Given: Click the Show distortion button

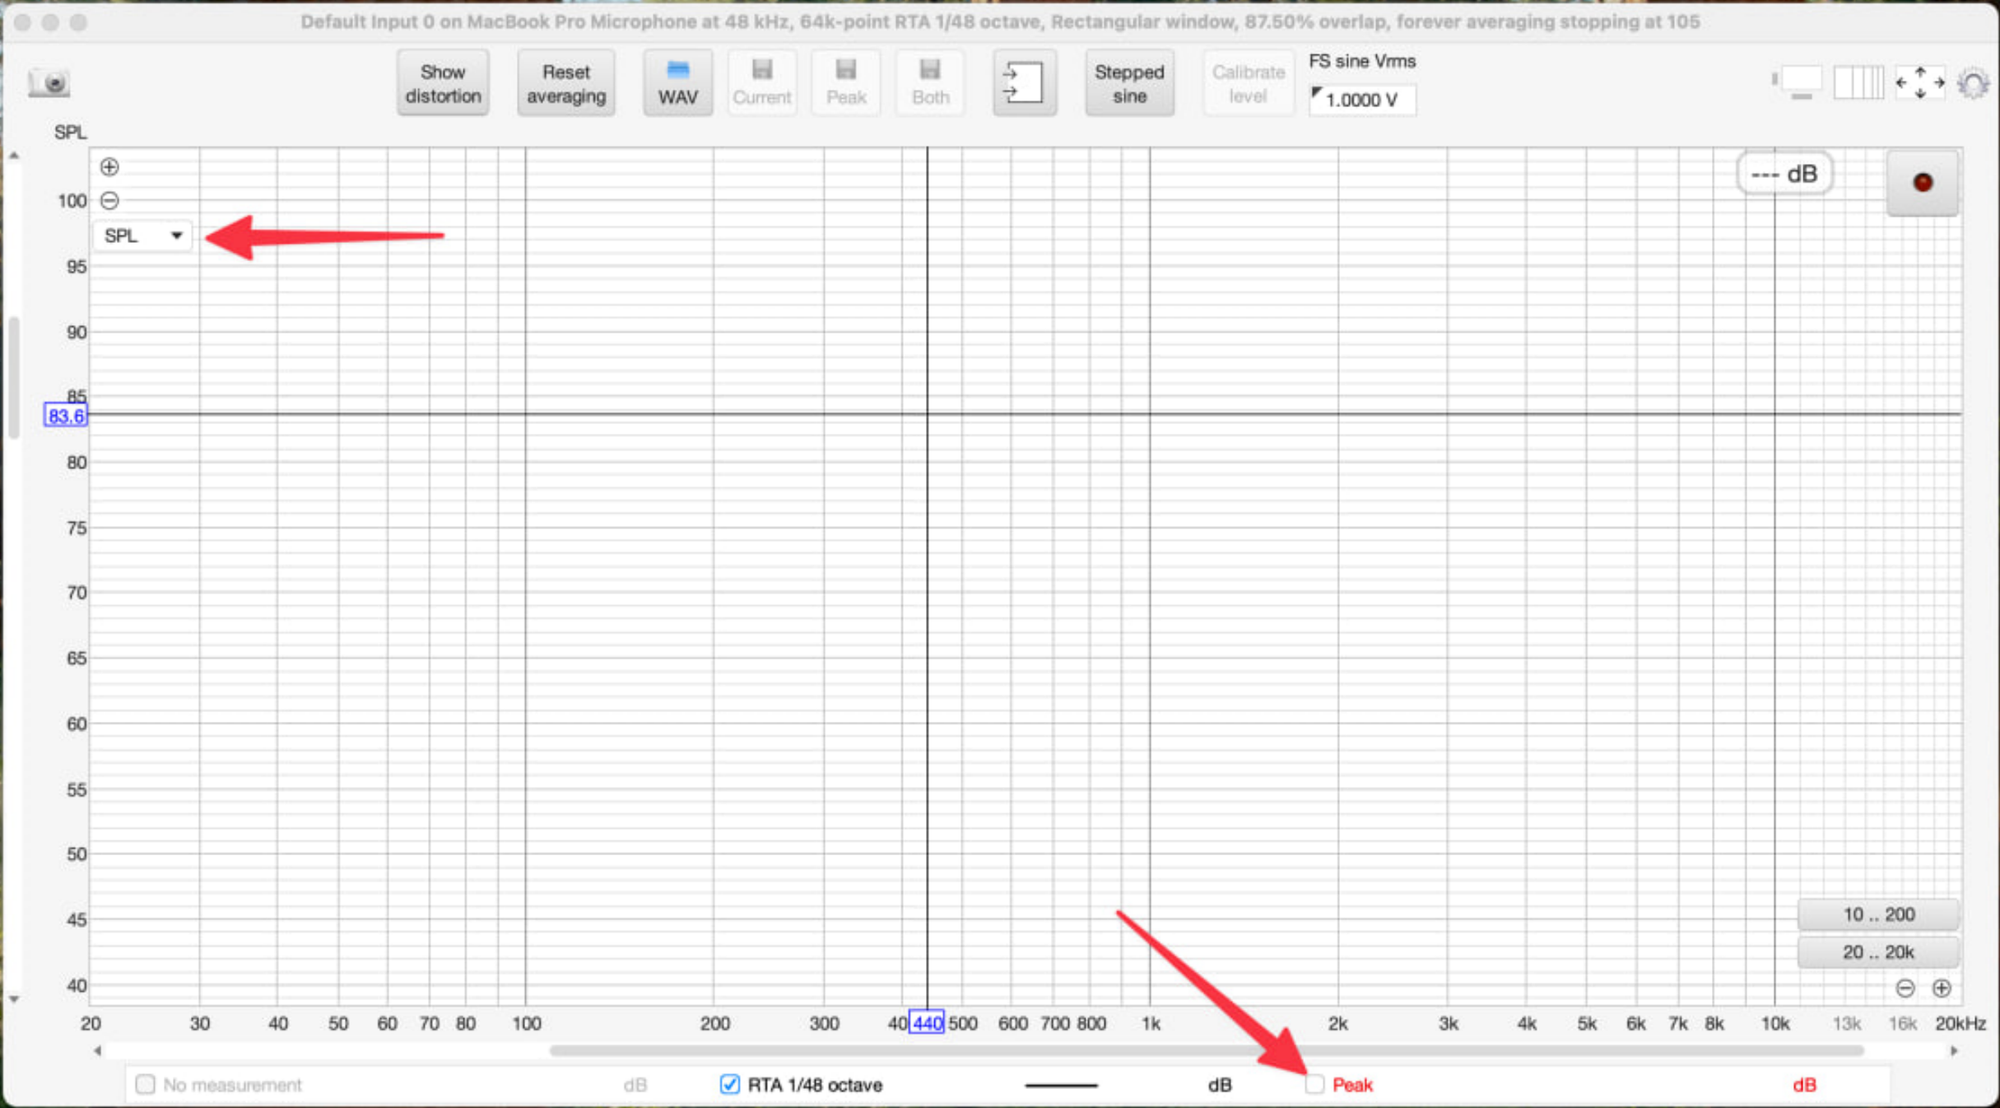Looking at the screenshot, I should click(443, 83).
